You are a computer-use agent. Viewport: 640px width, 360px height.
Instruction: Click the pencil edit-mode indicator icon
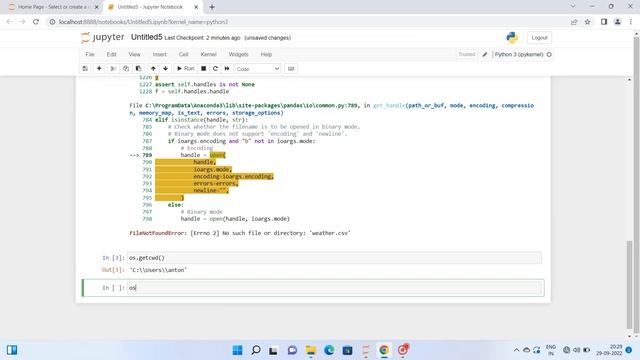click(x=485, y=54)
